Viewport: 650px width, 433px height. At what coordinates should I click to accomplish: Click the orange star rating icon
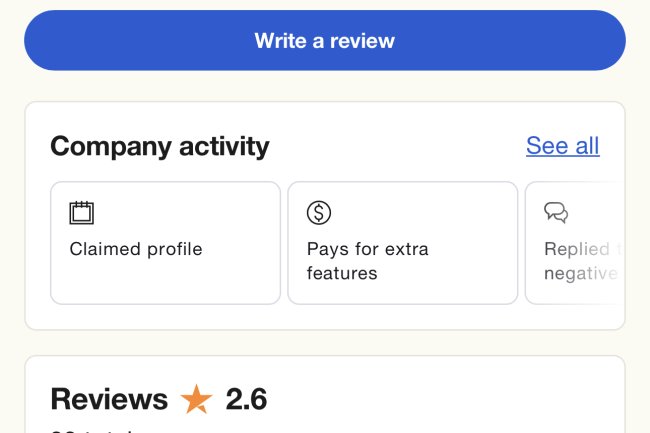tap(196, 400)
